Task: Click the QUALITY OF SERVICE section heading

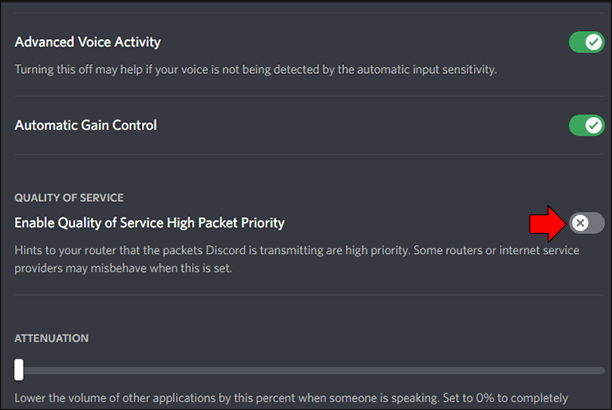Action: pos(69,198)
